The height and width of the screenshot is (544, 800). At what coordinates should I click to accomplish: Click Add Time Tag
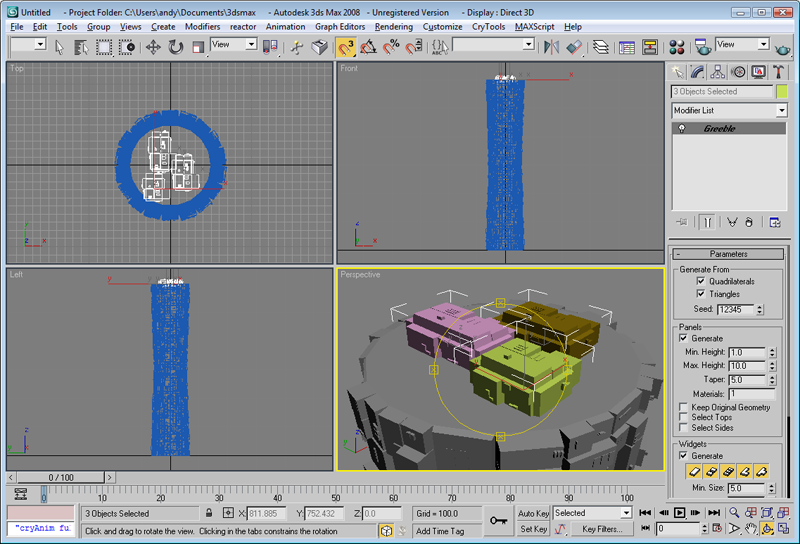pos(440,531)
